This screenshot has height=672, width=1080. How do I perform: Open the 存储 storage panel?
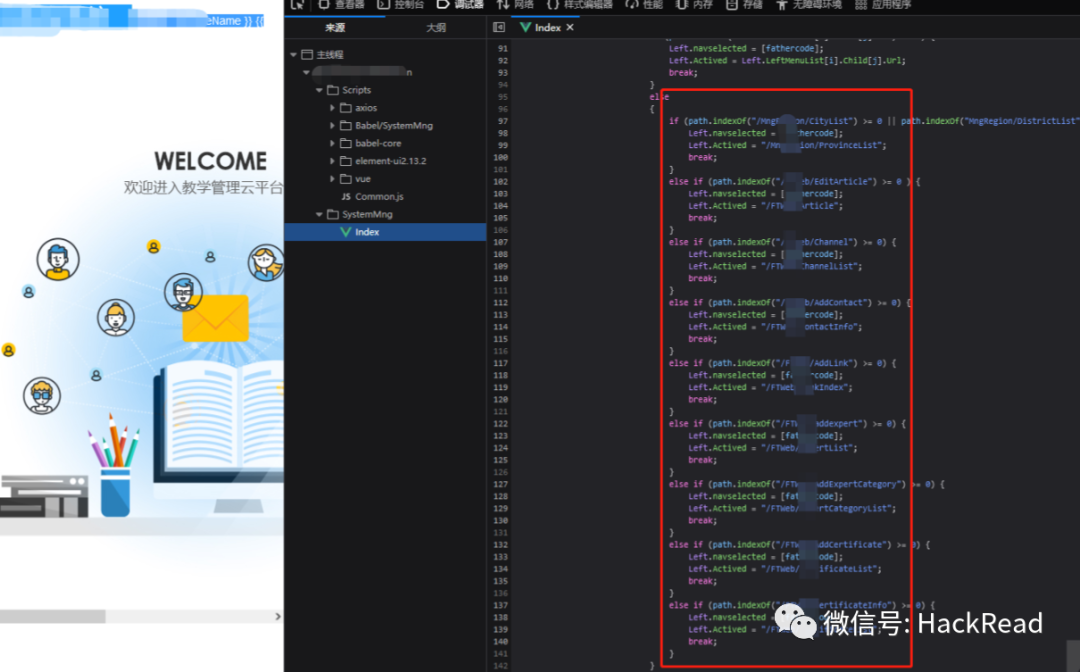point(745,4)
